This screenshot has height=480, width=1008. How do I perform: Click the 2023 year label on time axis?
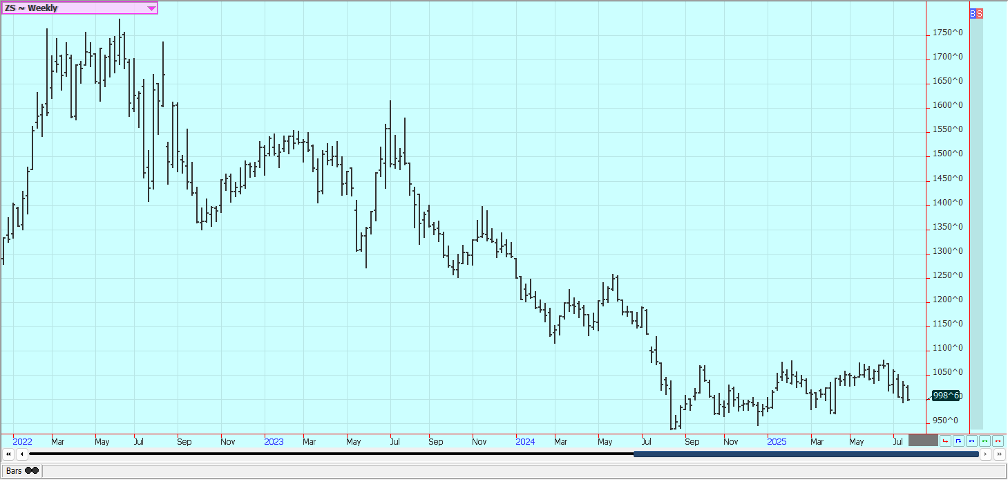point(274,442)
